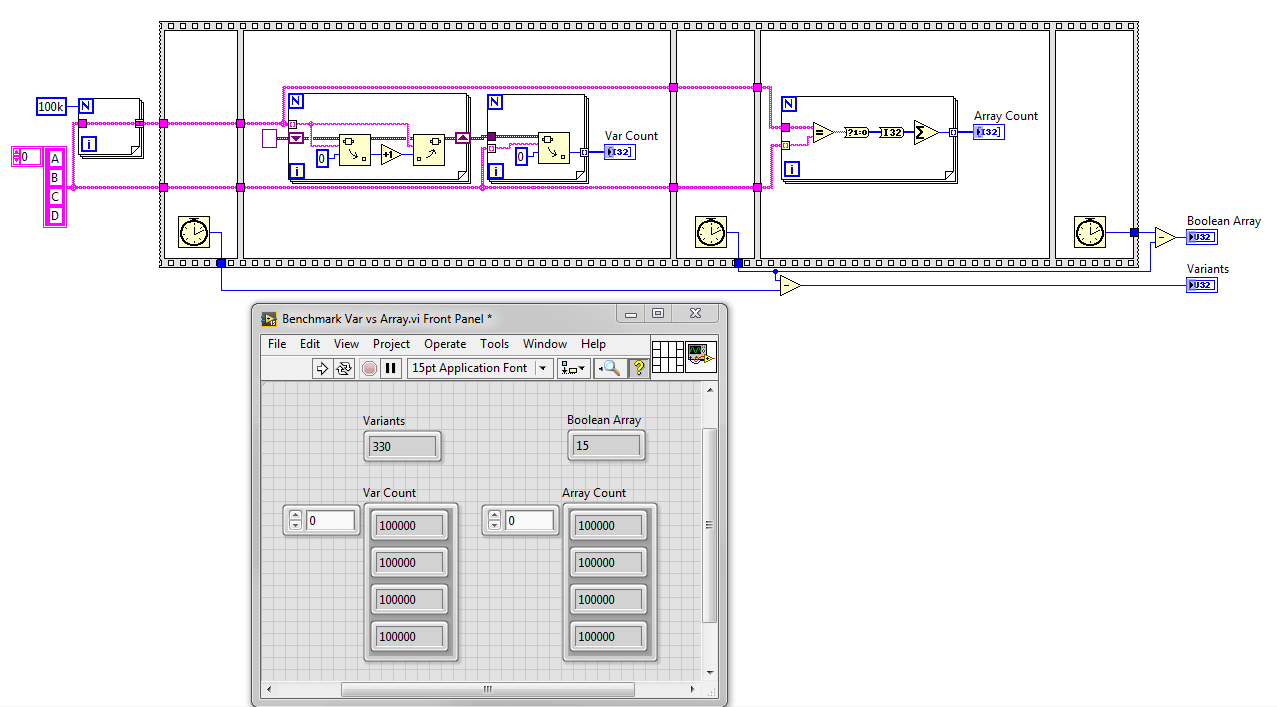Open the File menu
The image size is (1277, 707).
click(x=277, y=344)
